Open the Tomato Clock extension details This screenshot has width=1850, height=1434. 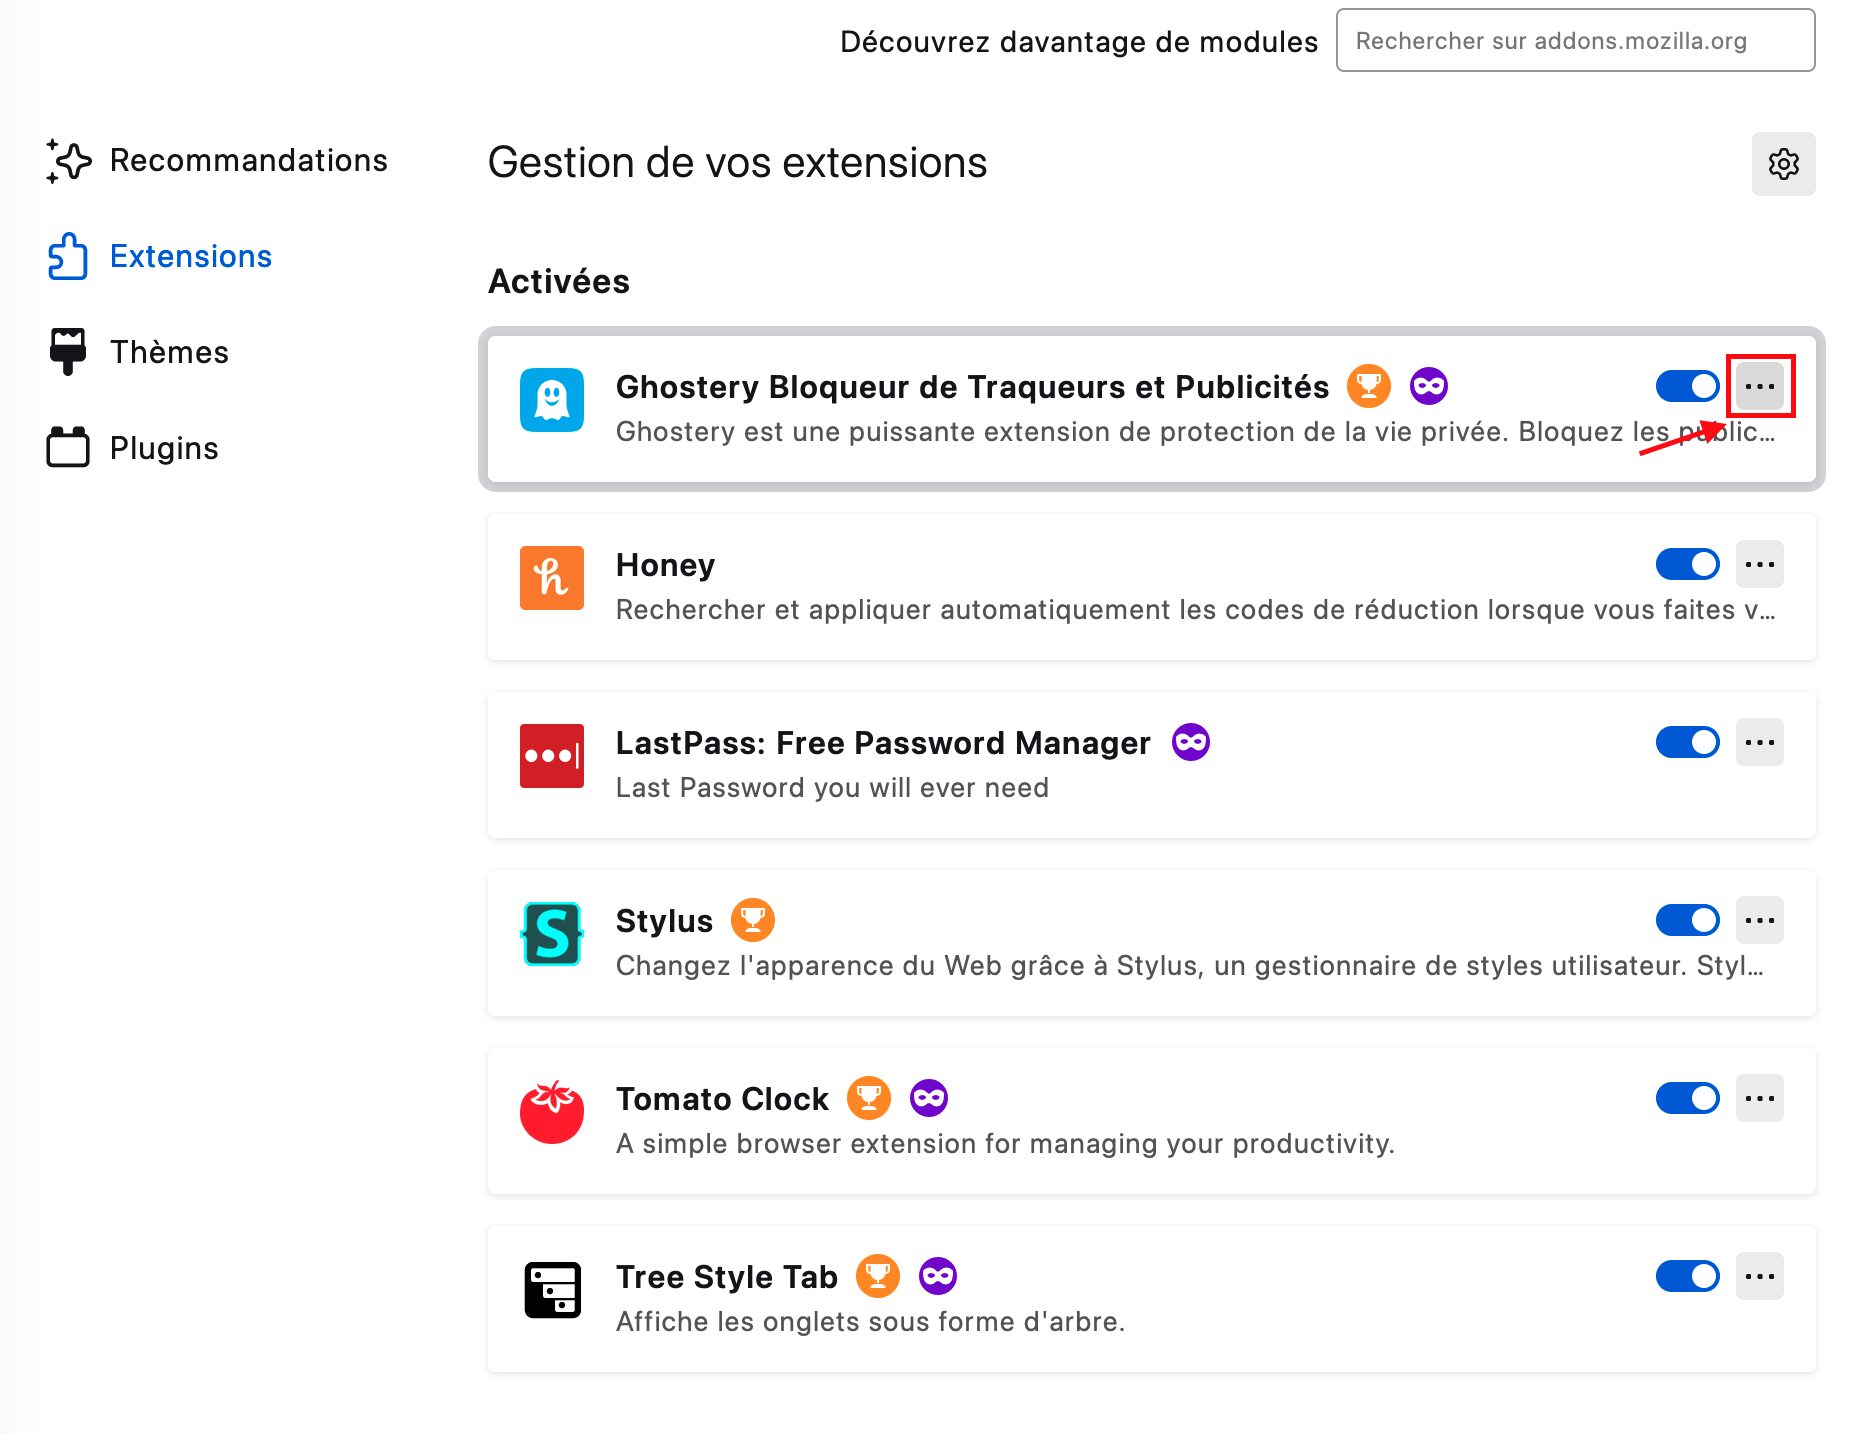pyautogui.click(x=722, y=1099)
